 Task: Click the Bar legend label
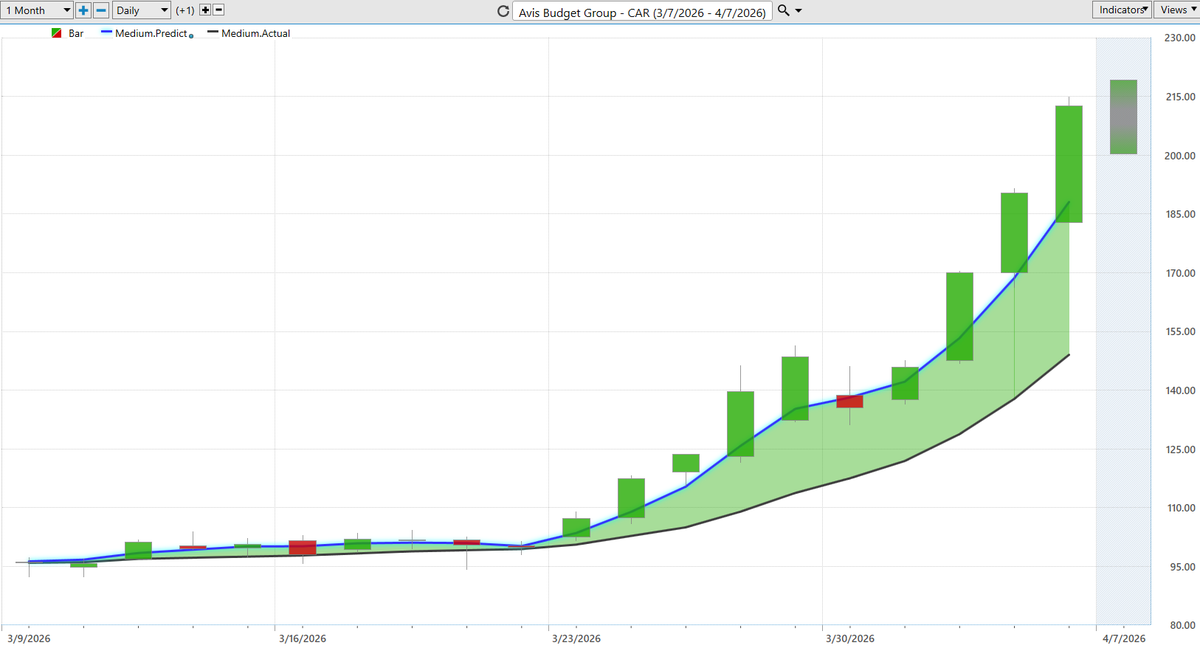[x=76, y=34]
